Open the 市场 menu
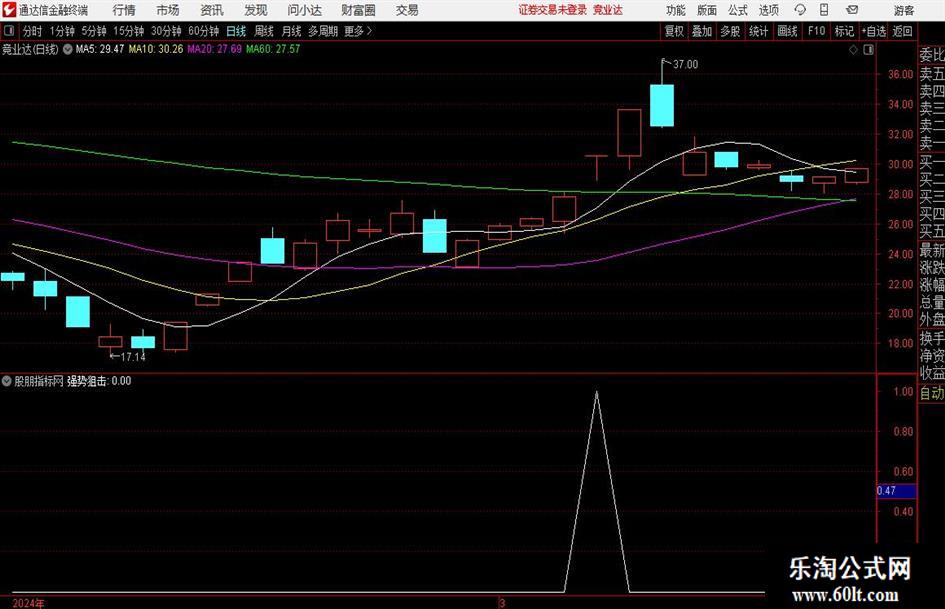 (168, 10)
